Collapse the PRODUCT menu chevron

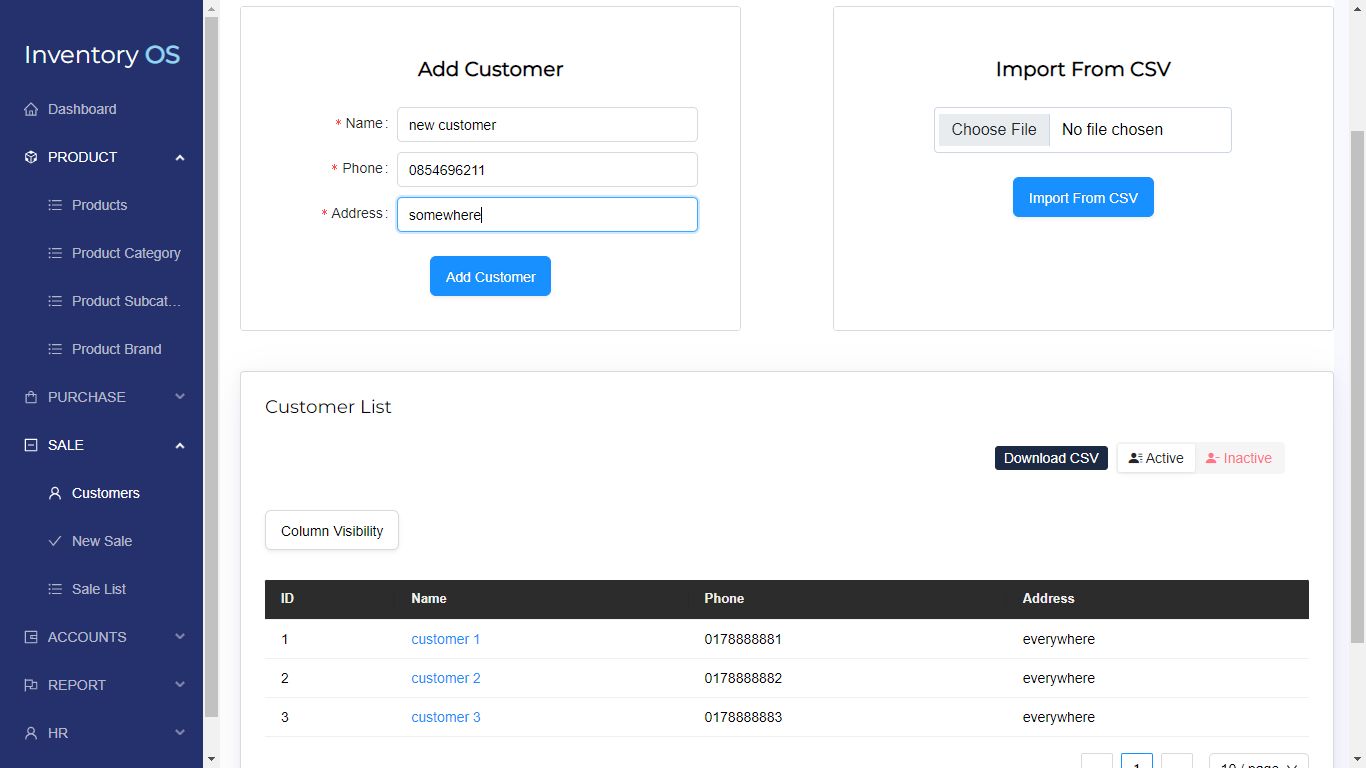[180, 157]
